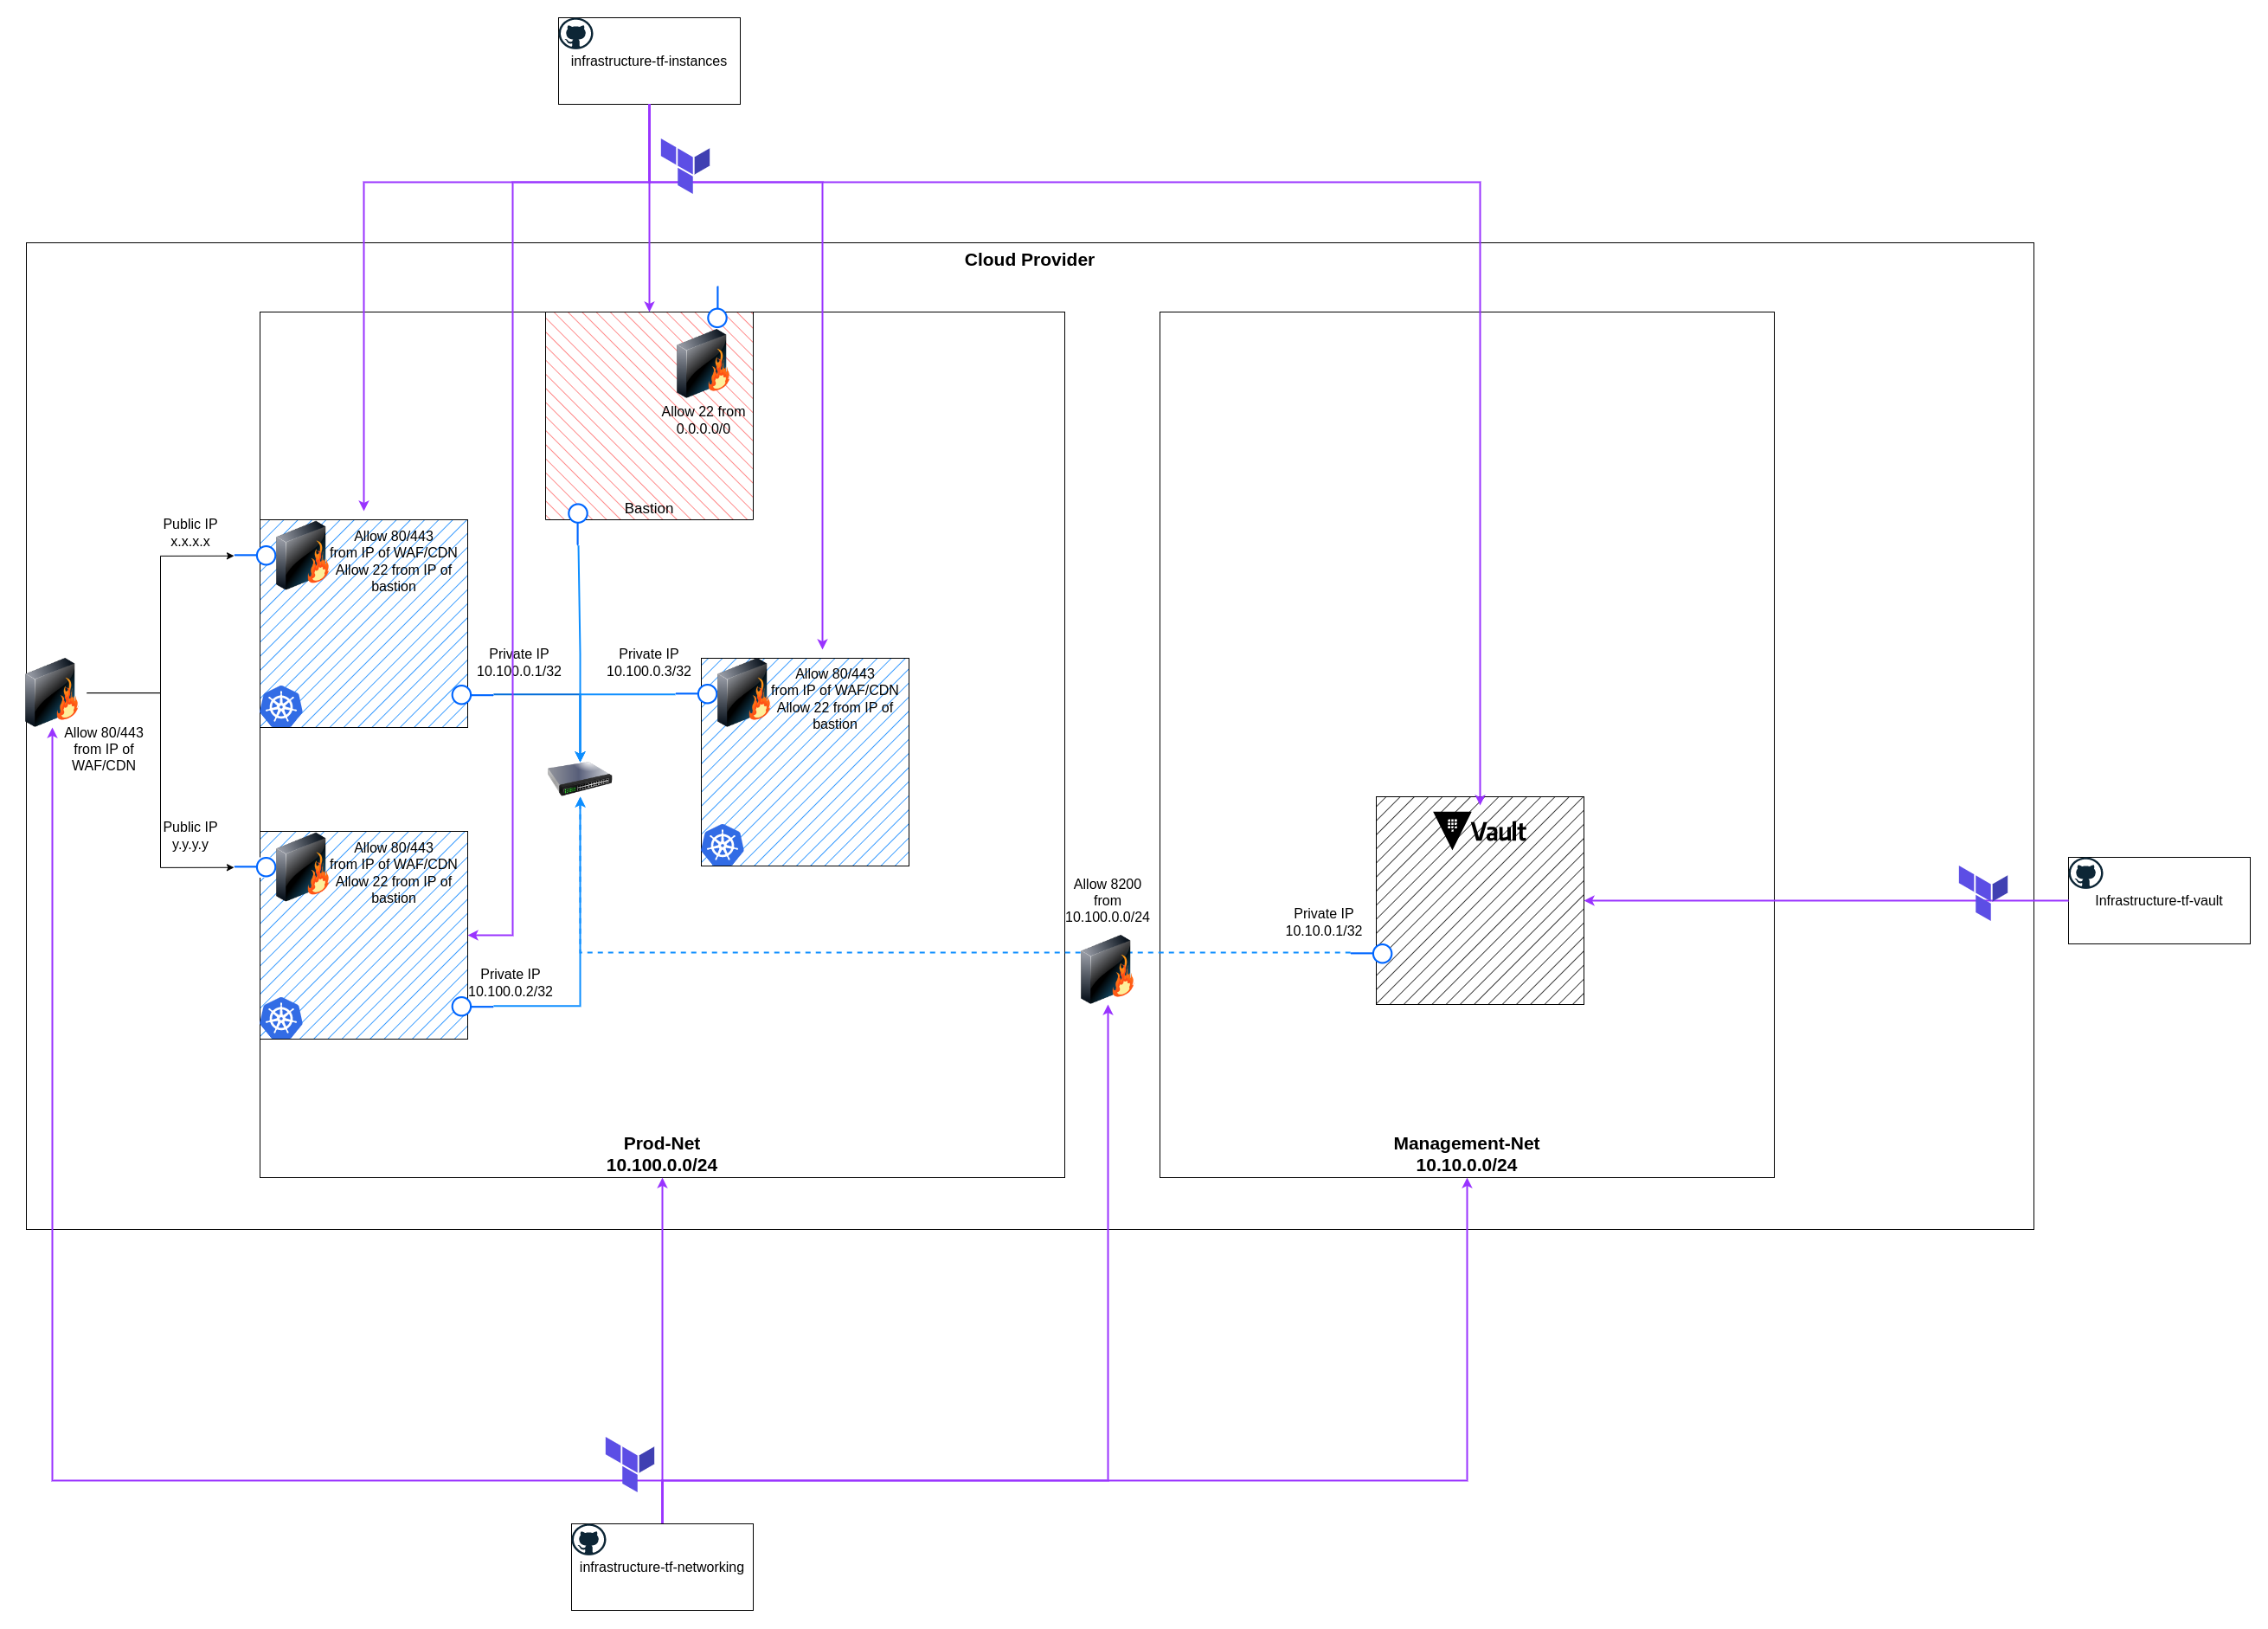
Task: Select firewall icon of the 10.100.0.3/32 node
Action: (x=743, y=692)
